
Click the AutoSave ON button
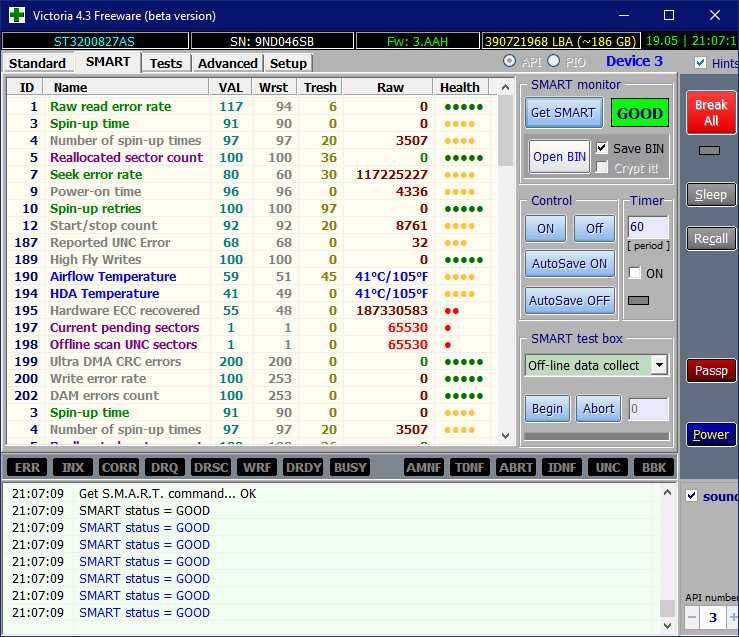(x=569, y=263)
